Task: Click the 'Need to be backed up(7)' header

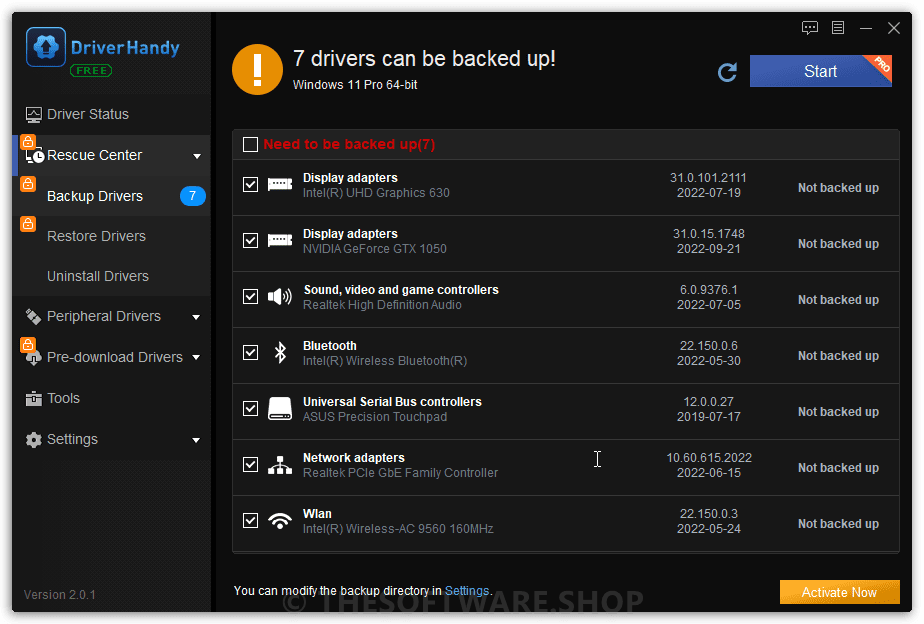Action: tap(349, 144)
